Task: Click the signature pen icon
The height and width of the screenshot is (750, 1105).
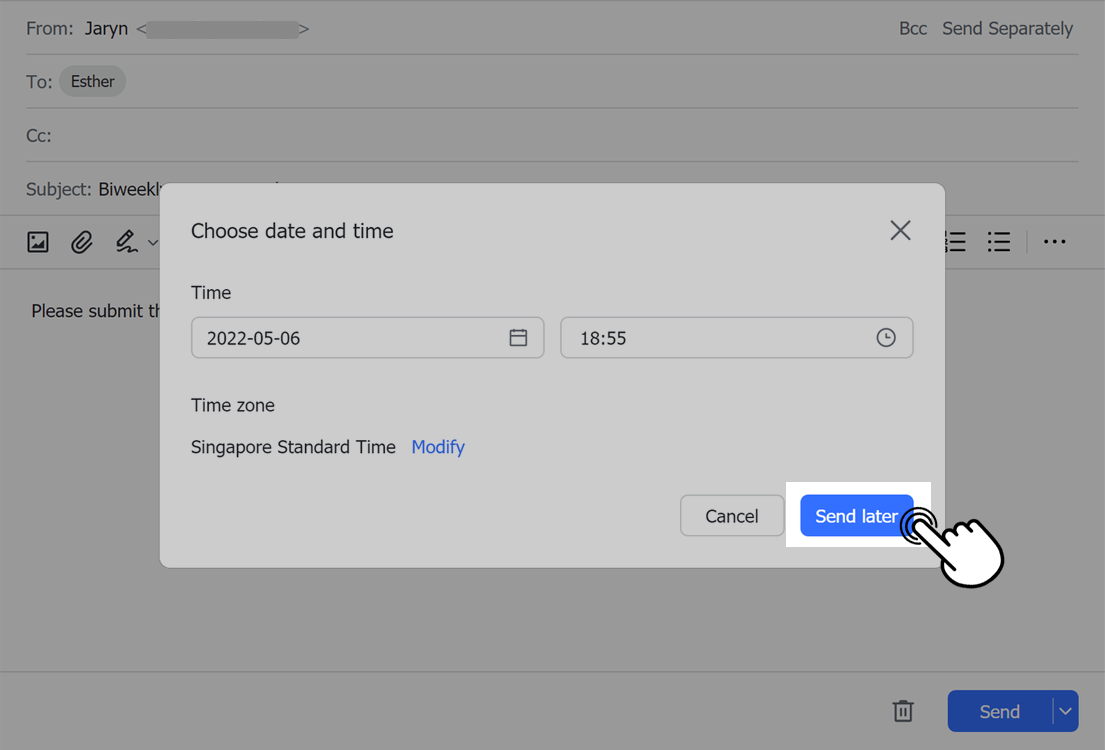Action: click(126, 242)
